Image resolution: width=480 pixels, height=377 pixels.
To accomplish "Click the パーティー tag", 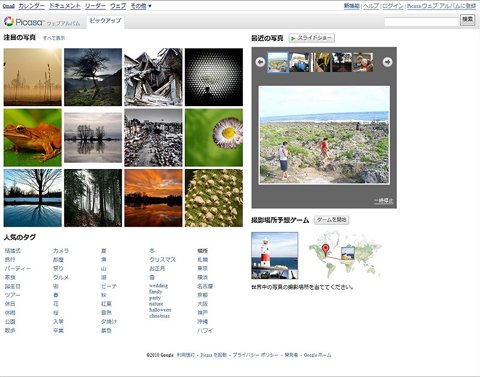I will [x=18, y=268].
